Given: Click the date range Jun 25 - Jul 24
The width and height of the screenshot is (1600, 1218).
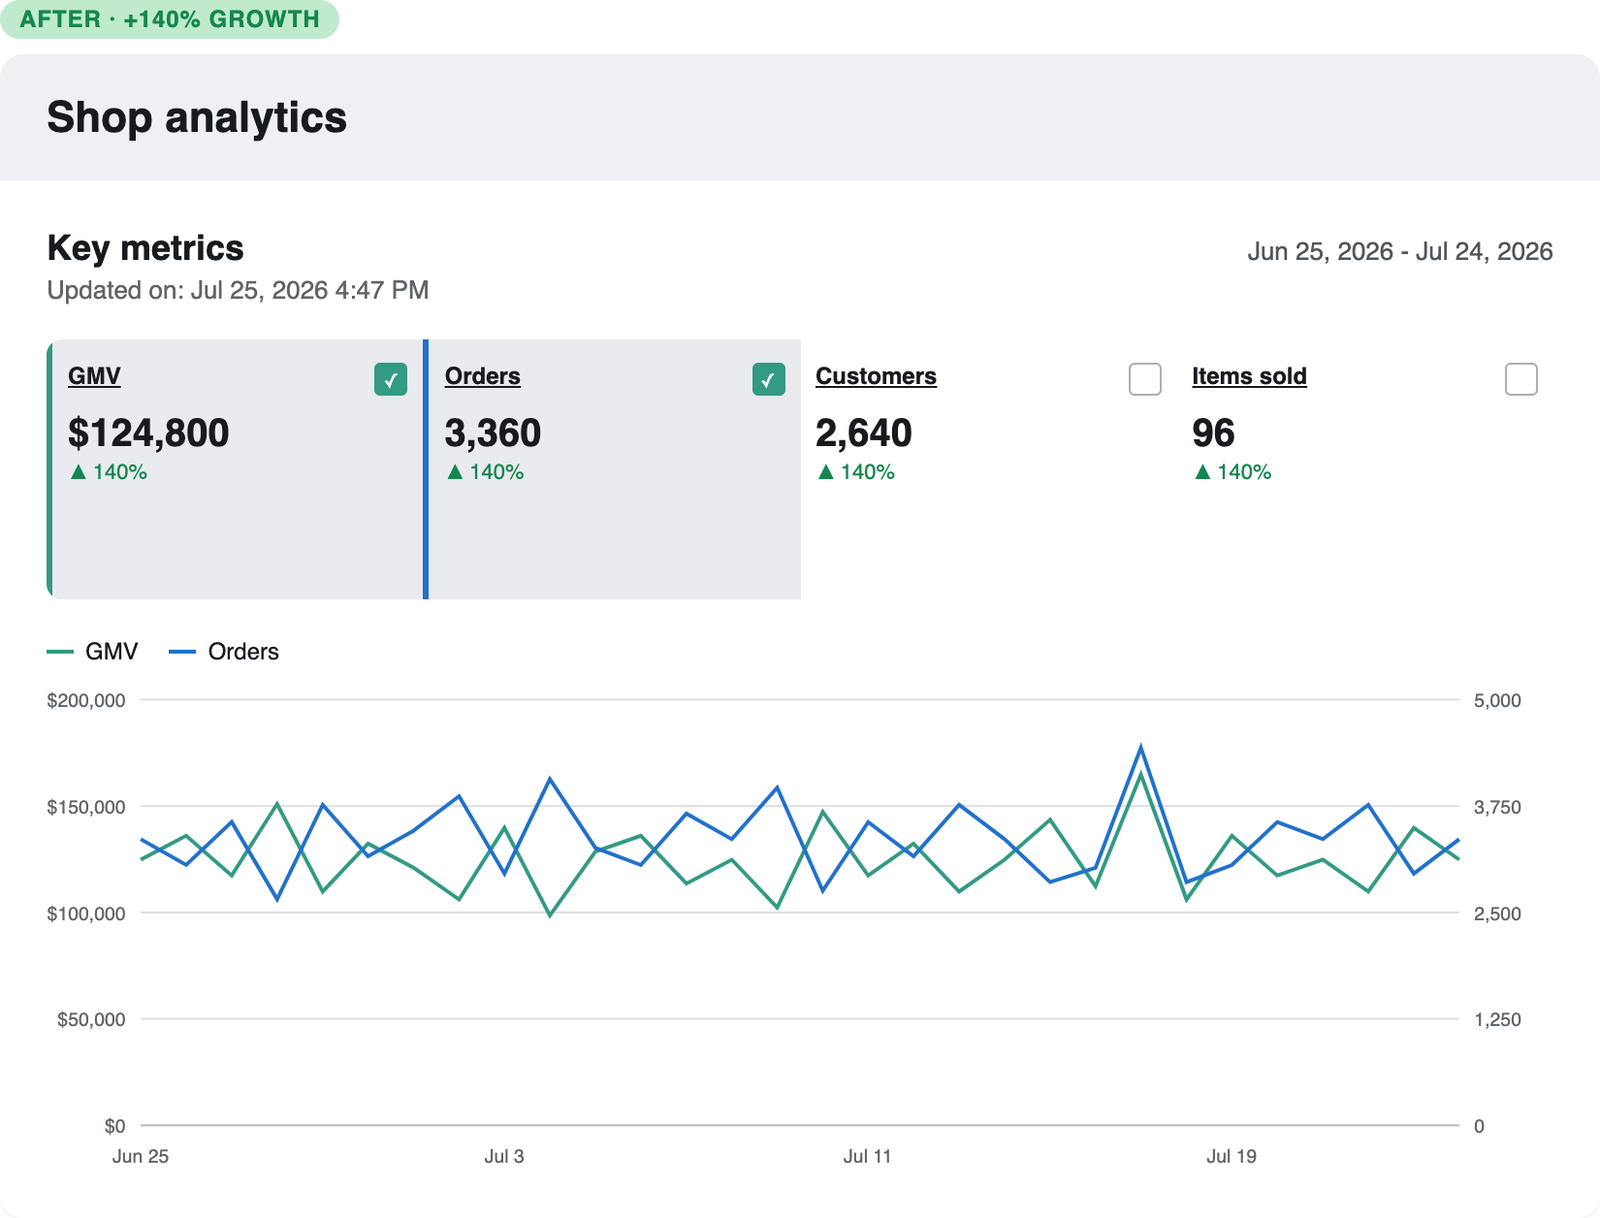Looking at the screenshot, I should (1400, 251).
